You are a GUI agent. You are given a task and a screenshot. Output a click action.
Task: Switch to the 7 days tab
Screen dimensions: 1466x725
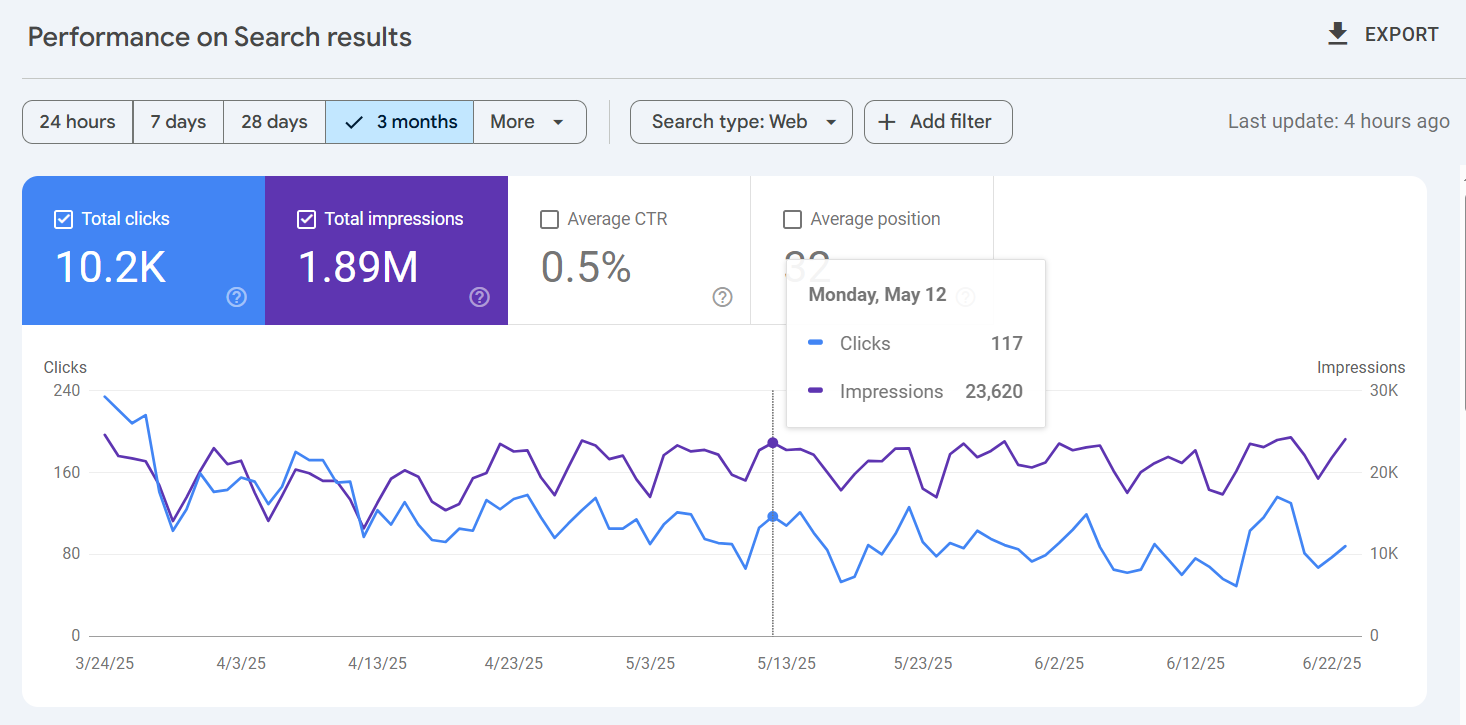(178, 121)
